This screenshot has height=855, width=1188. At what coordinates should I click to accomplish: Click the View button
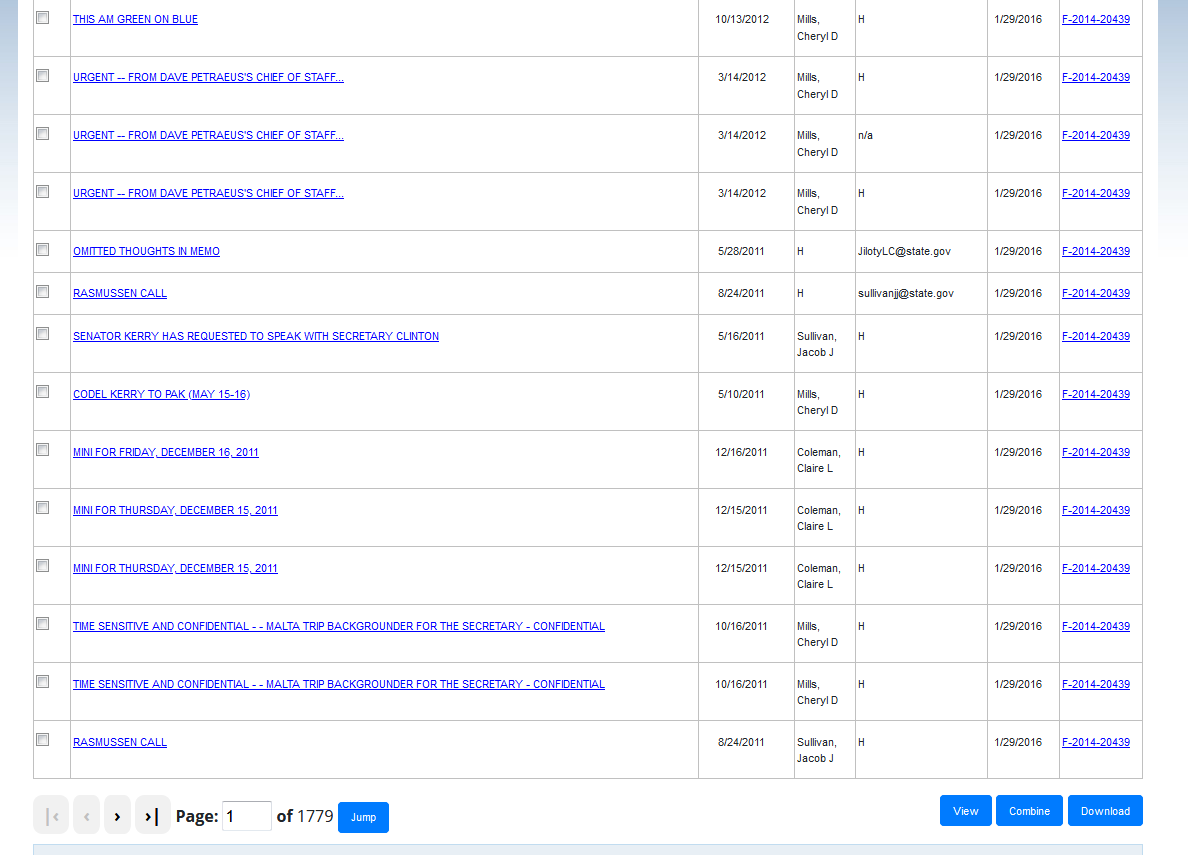[x=965, y=810]
